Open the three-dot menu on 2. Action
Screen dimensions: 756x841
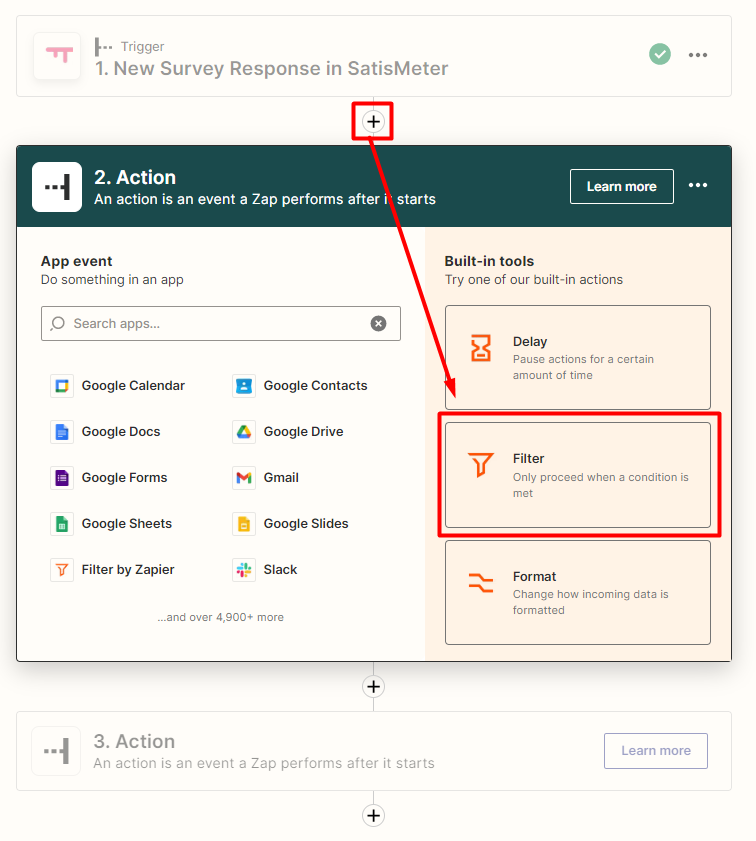click(x=698, y=185)
